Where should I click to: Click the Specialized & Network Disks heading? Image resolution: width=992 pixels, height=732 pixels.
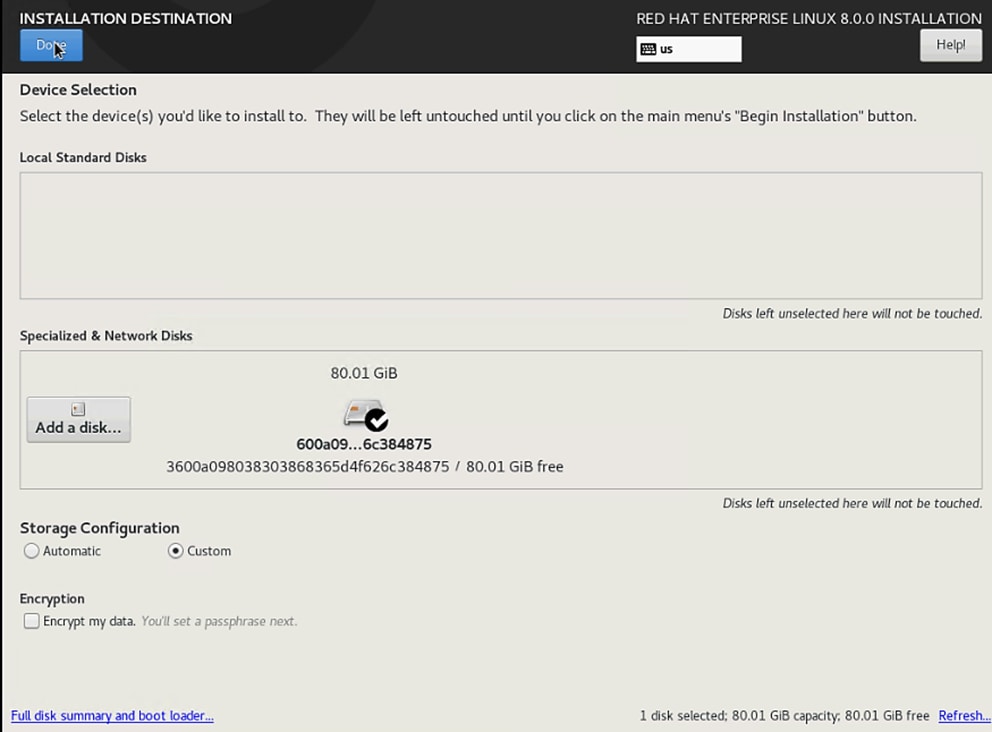(x=106, y=336)
